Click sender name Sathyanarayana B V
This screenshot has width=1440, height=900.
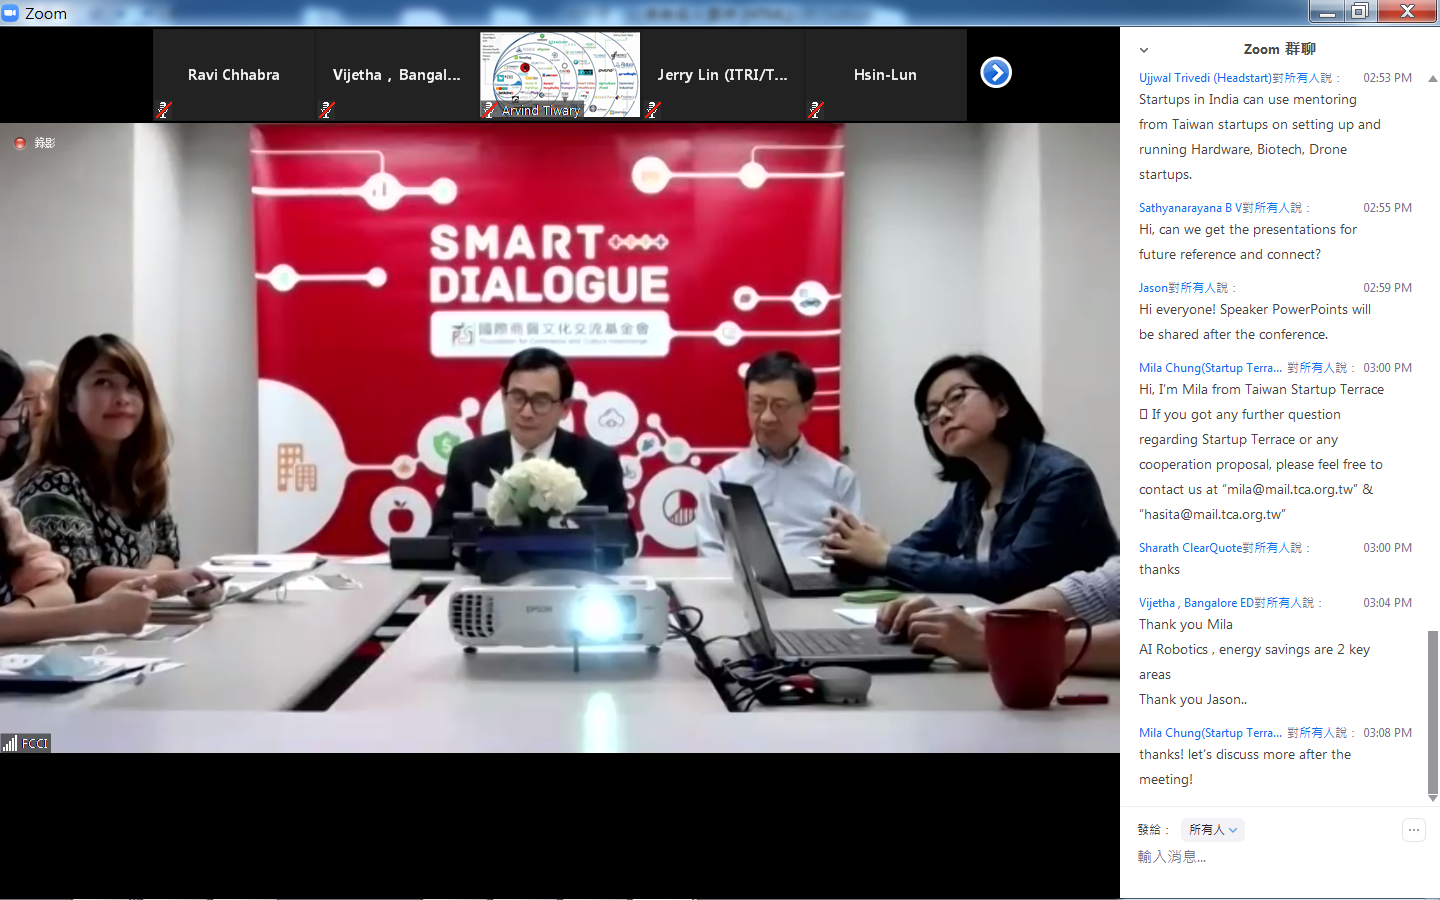pyautogui.click(x=1190, y=208)
